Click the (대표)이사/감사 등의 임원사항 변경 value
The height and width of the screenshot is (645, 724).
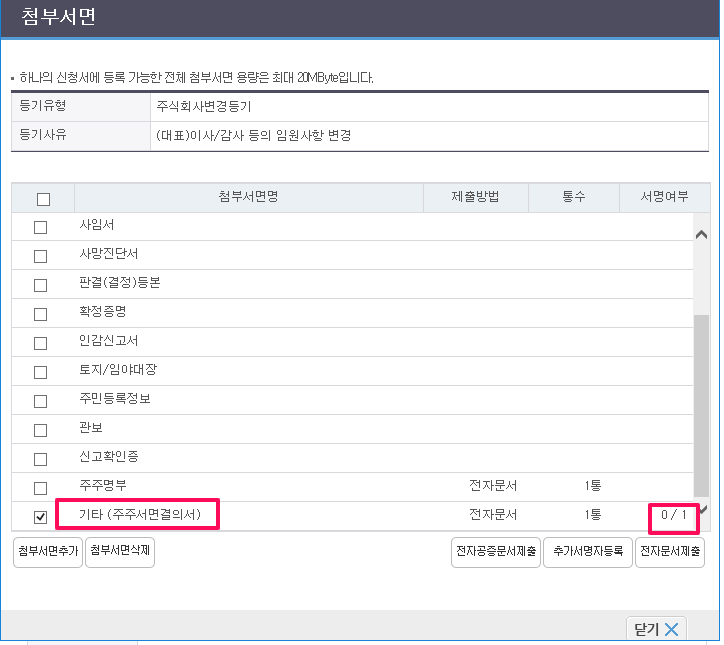click(x=253, y=135)
